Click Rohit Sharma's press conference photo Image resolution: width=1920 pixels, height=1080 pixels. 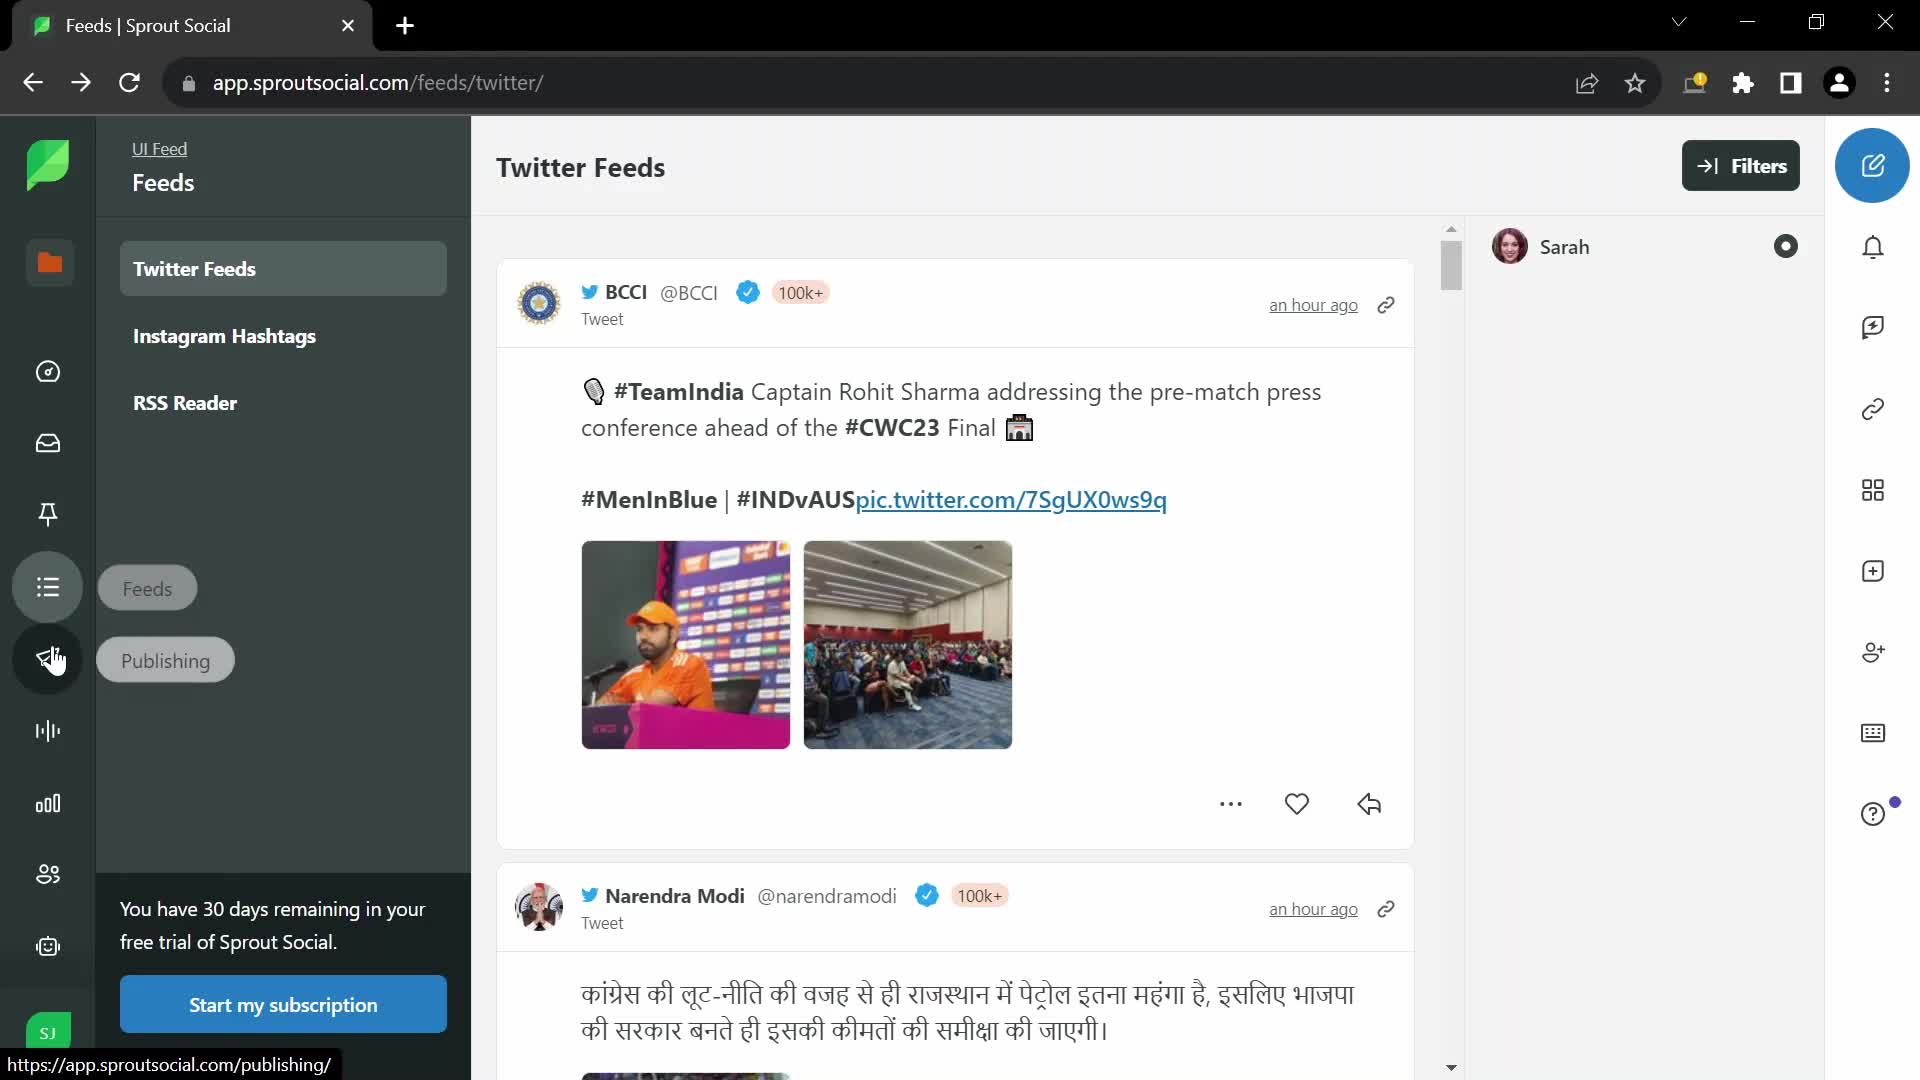(x=685, y=644)
